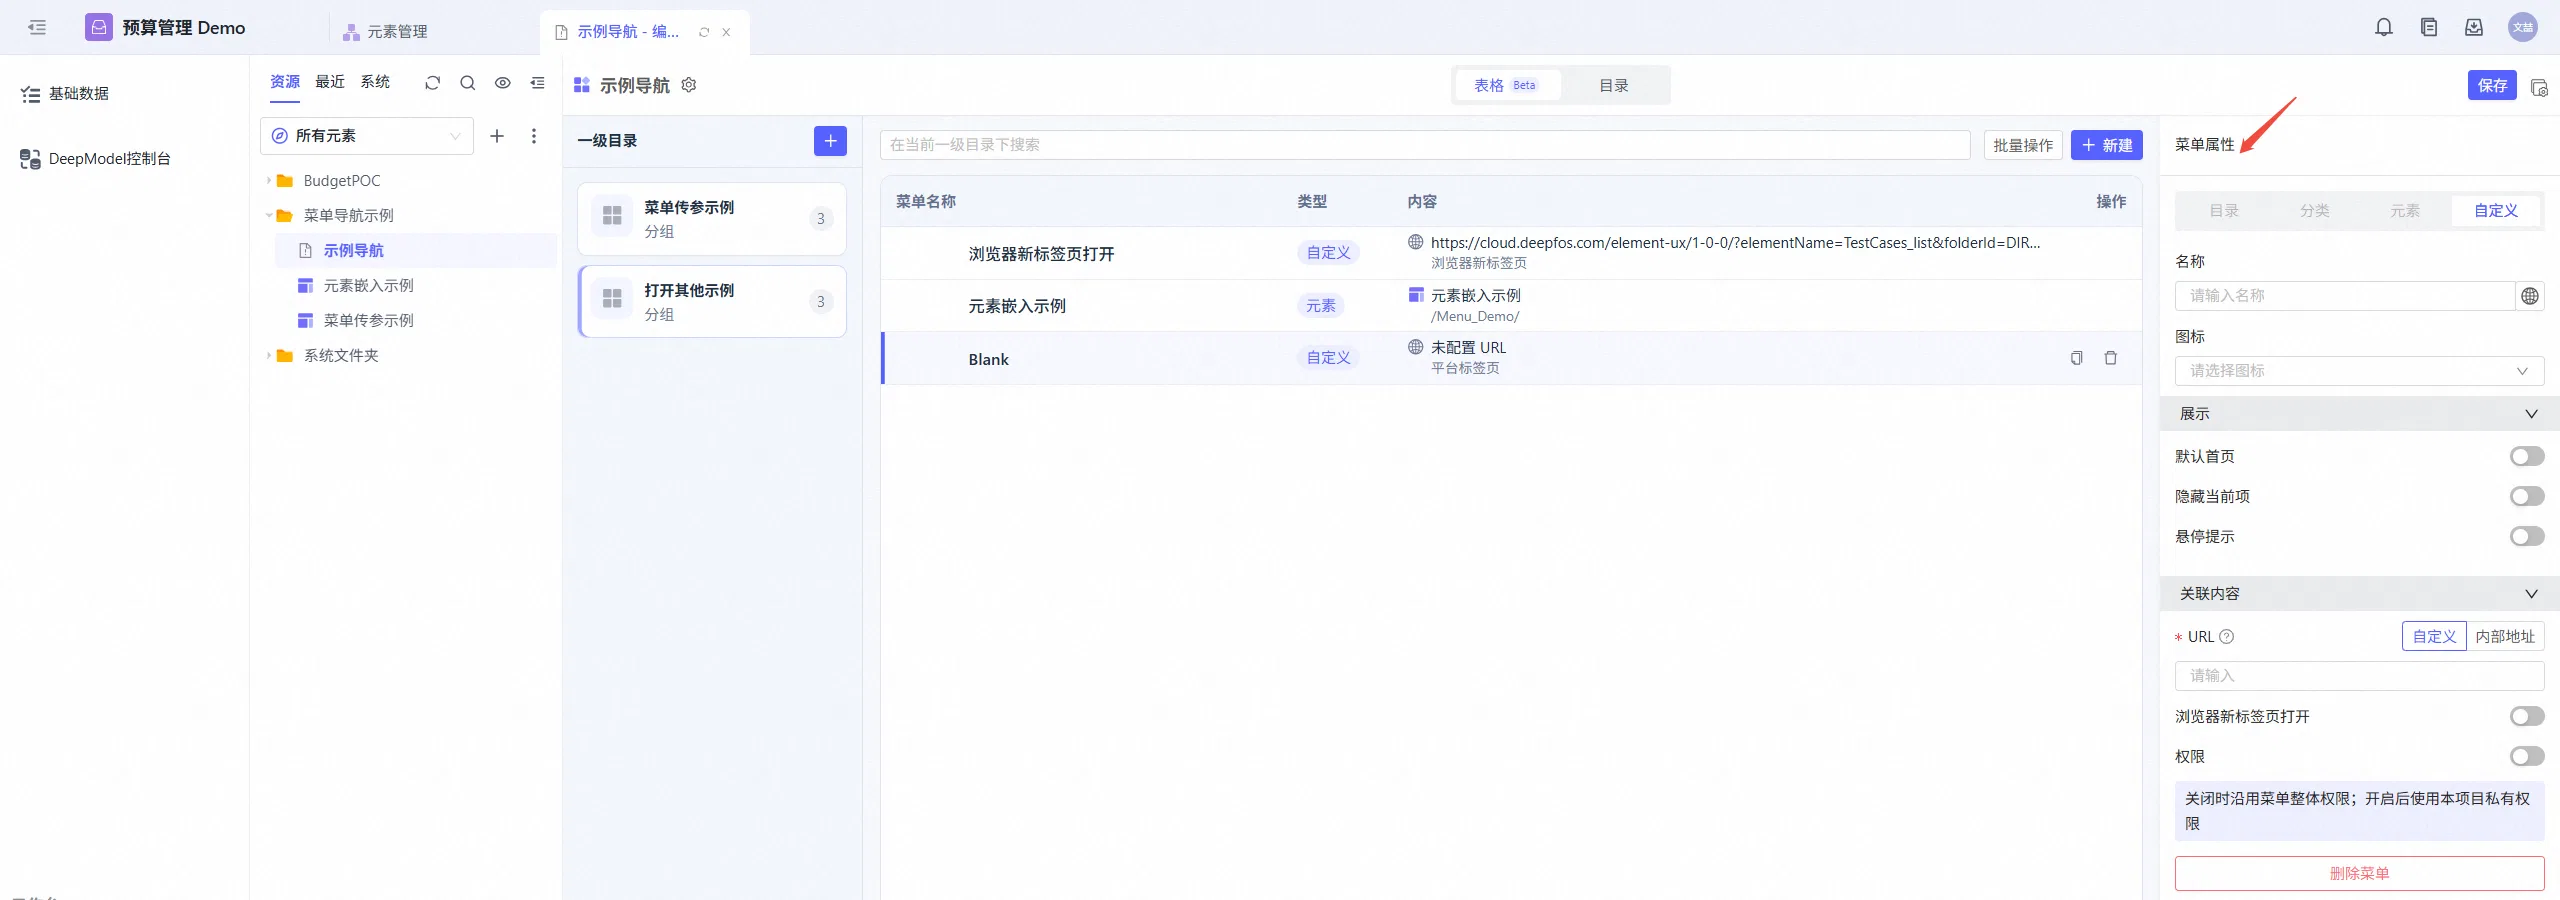The image size is (2560, 900).
Task: Open the download inbox icon in header
Action: [2474, 28]
